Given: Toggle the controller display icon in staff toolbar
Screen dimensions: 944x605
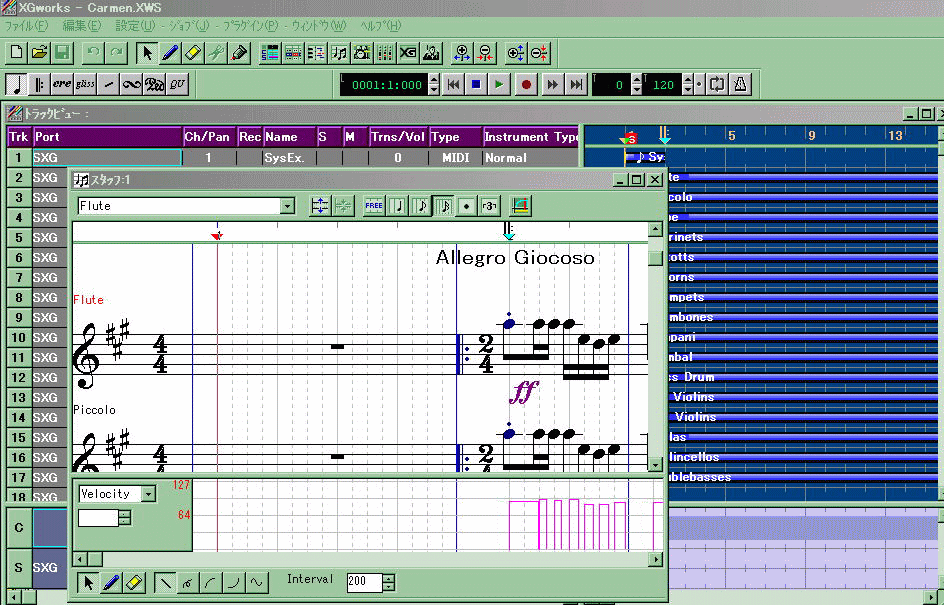Looking at the screenshot, I should click(x=521, y=206).
